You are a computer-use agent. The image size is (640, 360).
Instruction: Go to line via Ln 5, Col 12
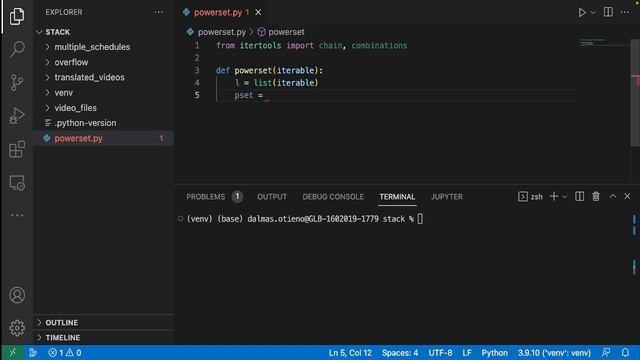[x=350, y=353]
